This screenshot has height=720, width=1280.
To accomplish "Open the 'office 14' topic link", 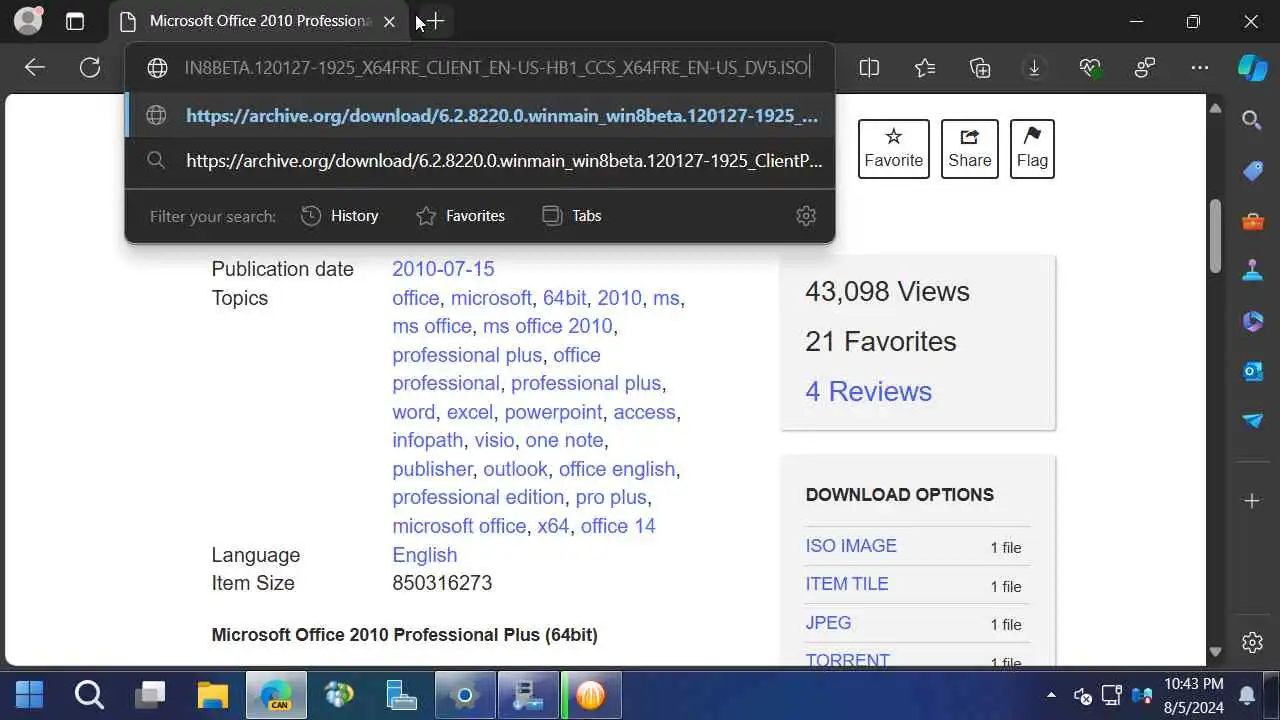I will 618,526.
